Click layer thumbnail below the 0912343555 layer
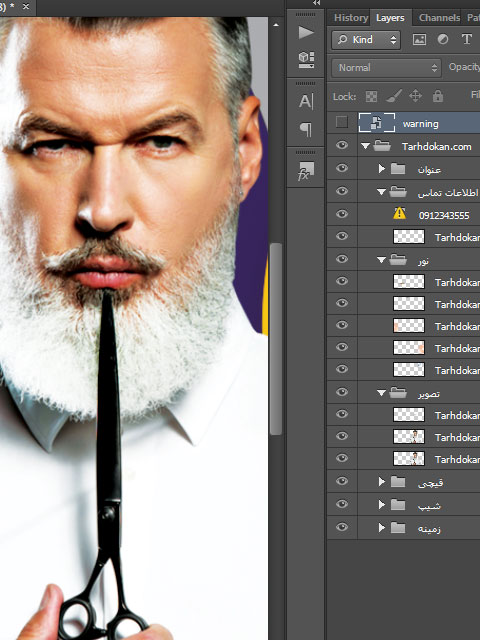 pos(409,236)
